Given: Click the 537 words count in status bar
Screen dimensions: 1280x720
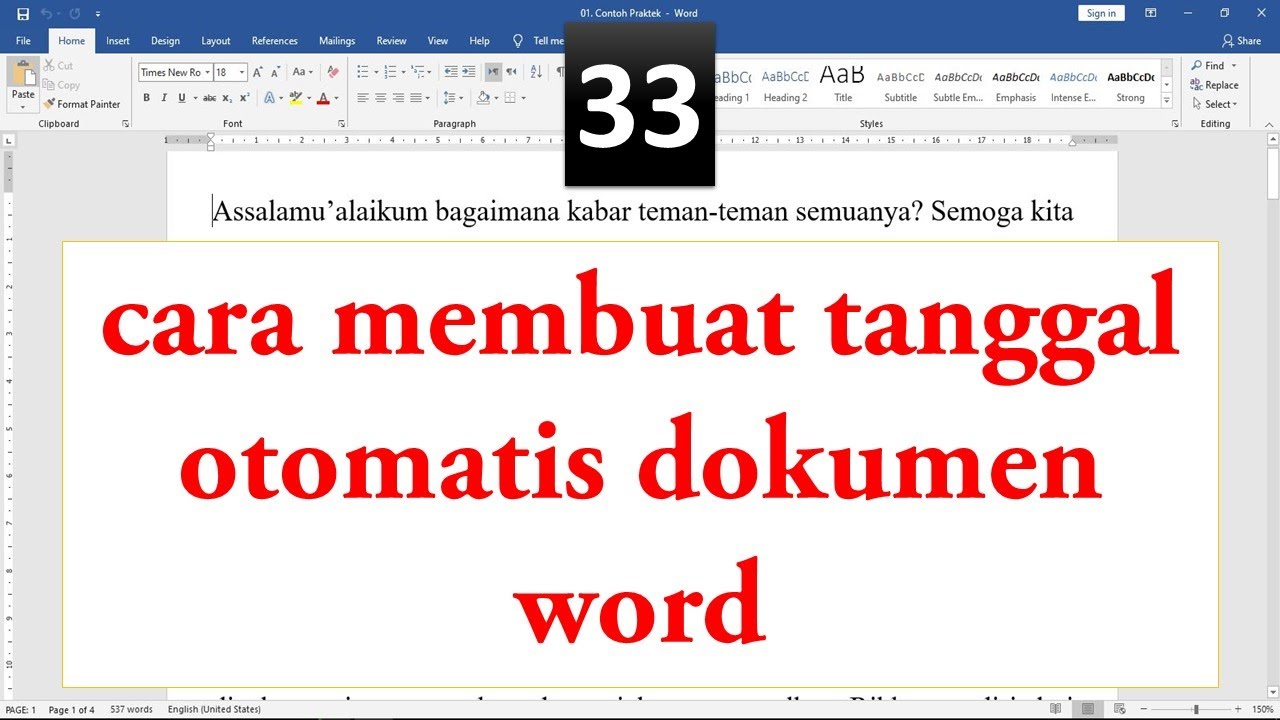Looking at the screenshot, I should [x=131, y=710].
